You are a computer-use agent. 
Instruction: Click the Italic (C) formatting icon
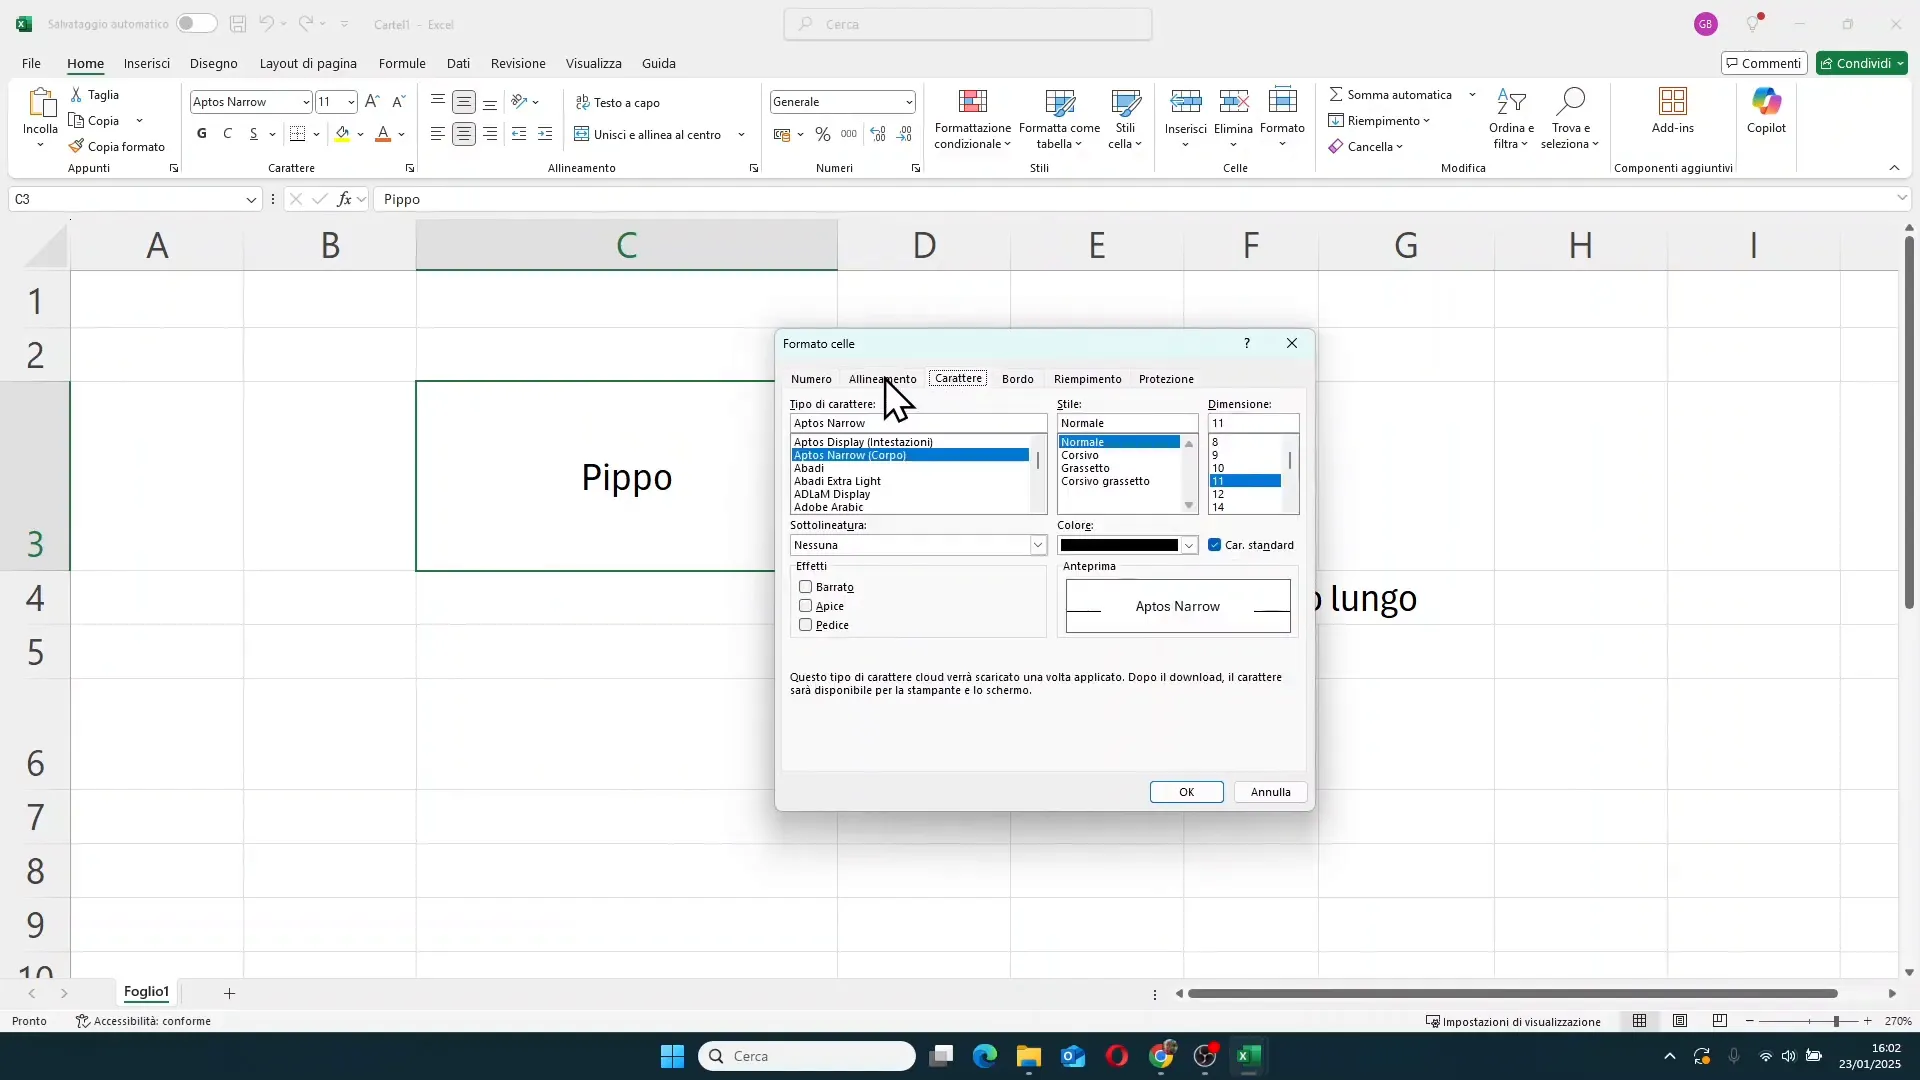[x=228, y=134]
